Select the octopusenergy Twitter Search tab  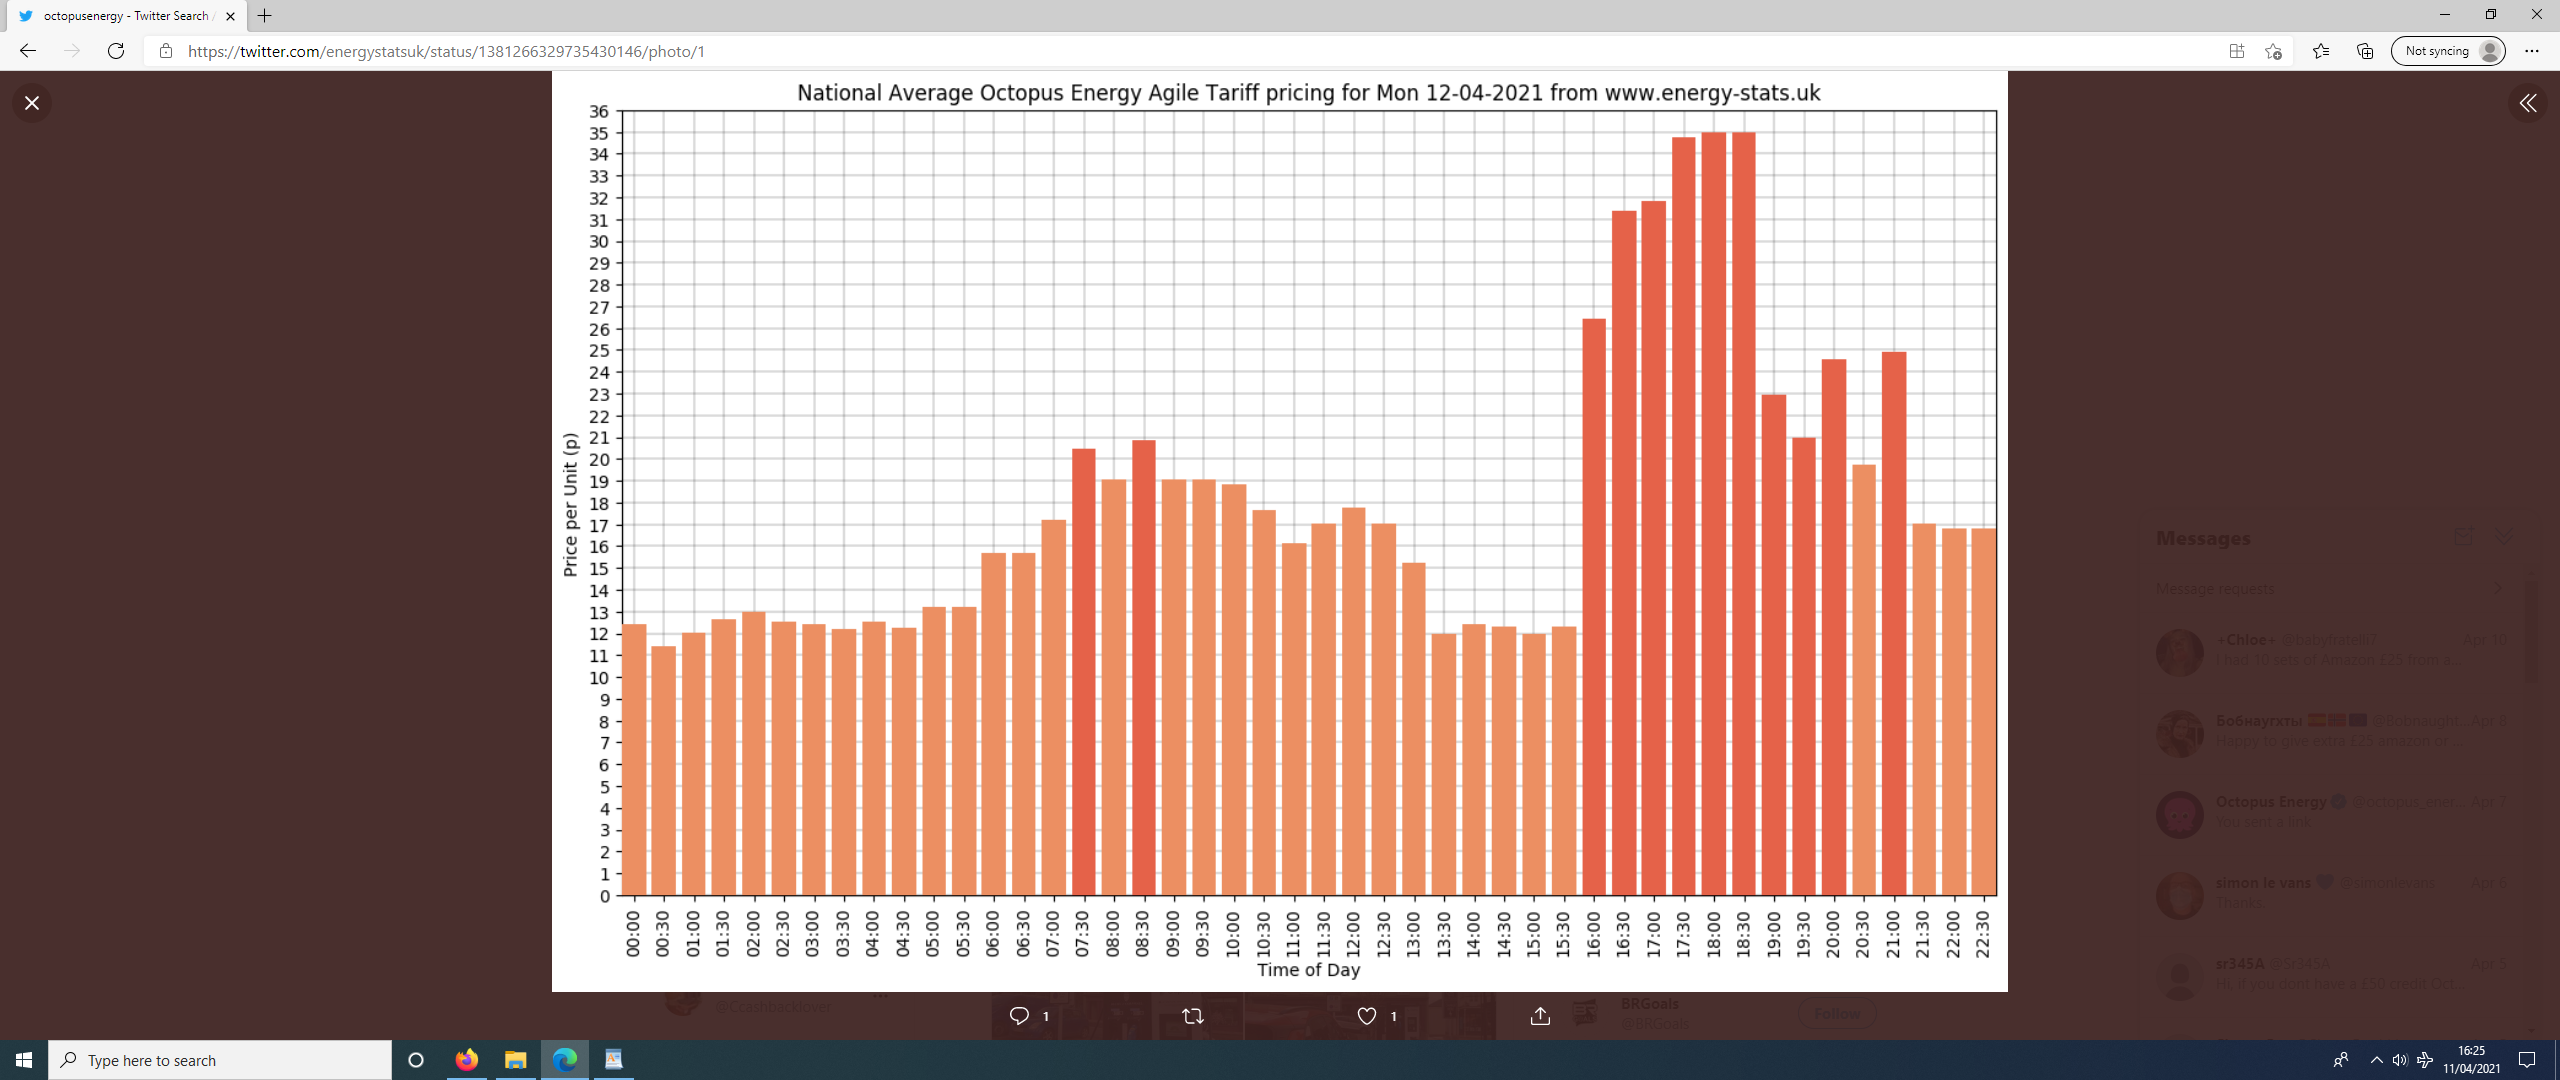click(125, 16)
